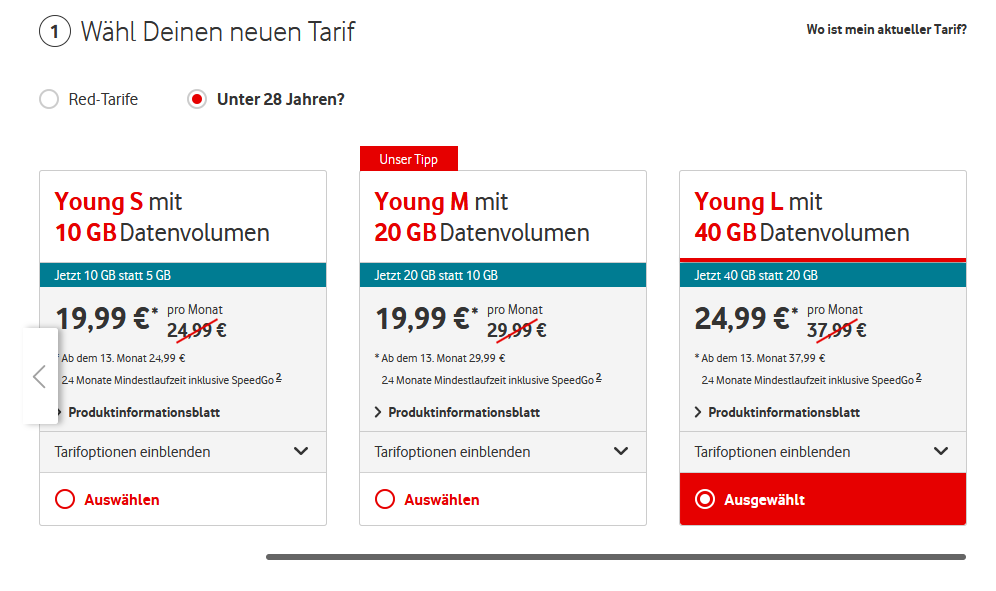The height and width of the screenshot is (591, 996).
Task: Click the horizontal tariff scrollbar
Action: tap(615, 557)
